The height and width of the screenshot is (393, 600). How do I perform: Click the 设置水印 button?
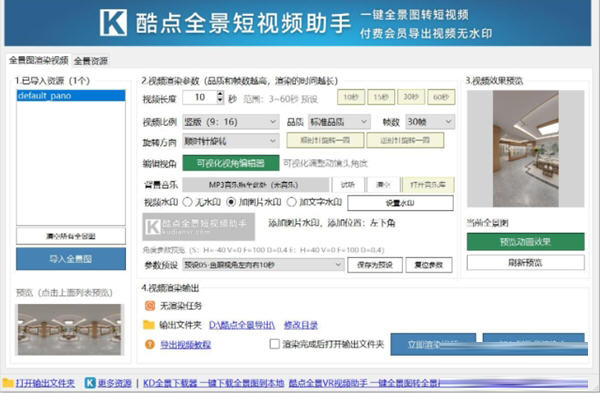click(400, 203)
